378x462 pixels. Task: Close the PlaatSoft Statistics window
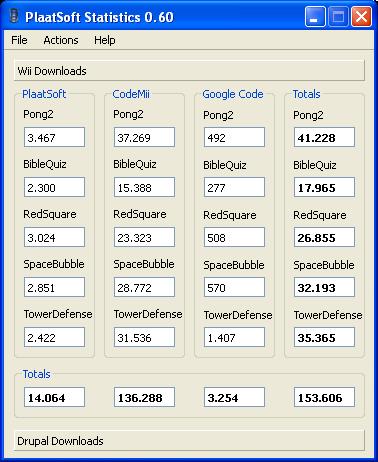[x=361, y=17]
